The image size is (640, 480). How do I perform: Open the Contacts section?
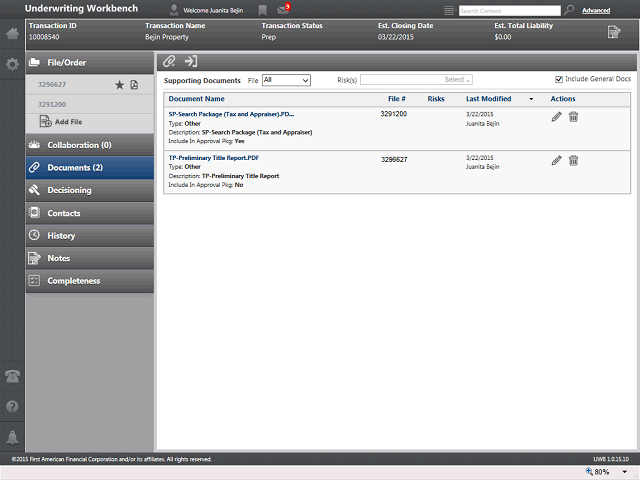pos(90,213)
